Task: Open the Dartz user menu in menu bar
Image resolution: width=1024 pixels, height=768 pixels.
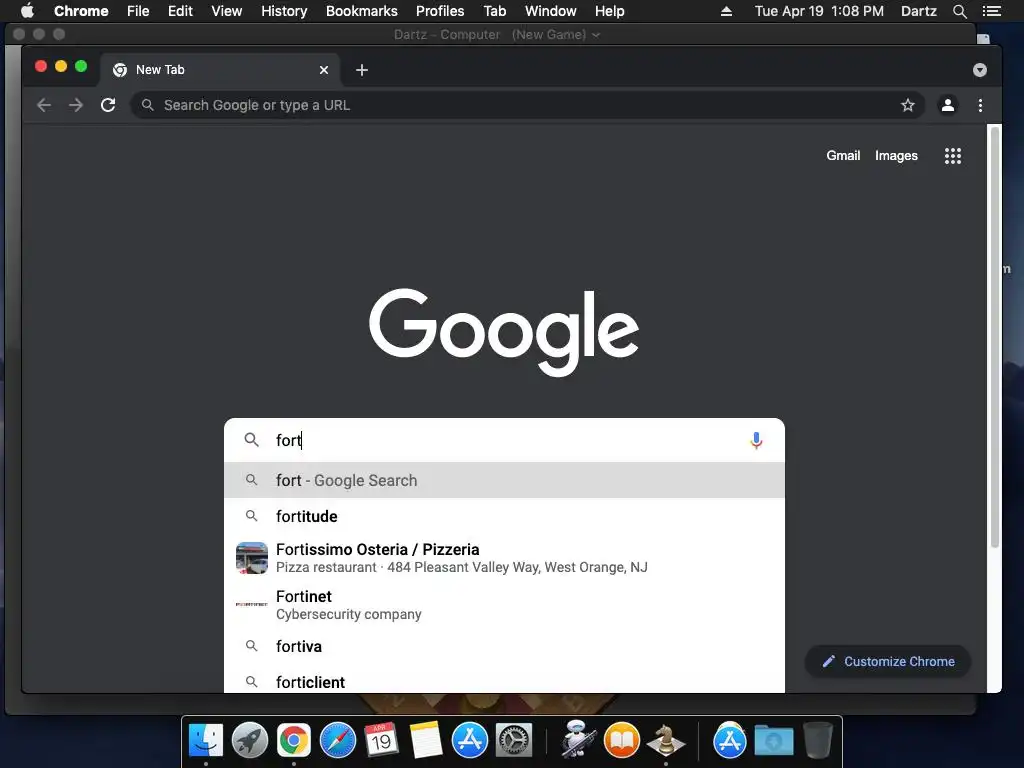Action: (918, 11)
